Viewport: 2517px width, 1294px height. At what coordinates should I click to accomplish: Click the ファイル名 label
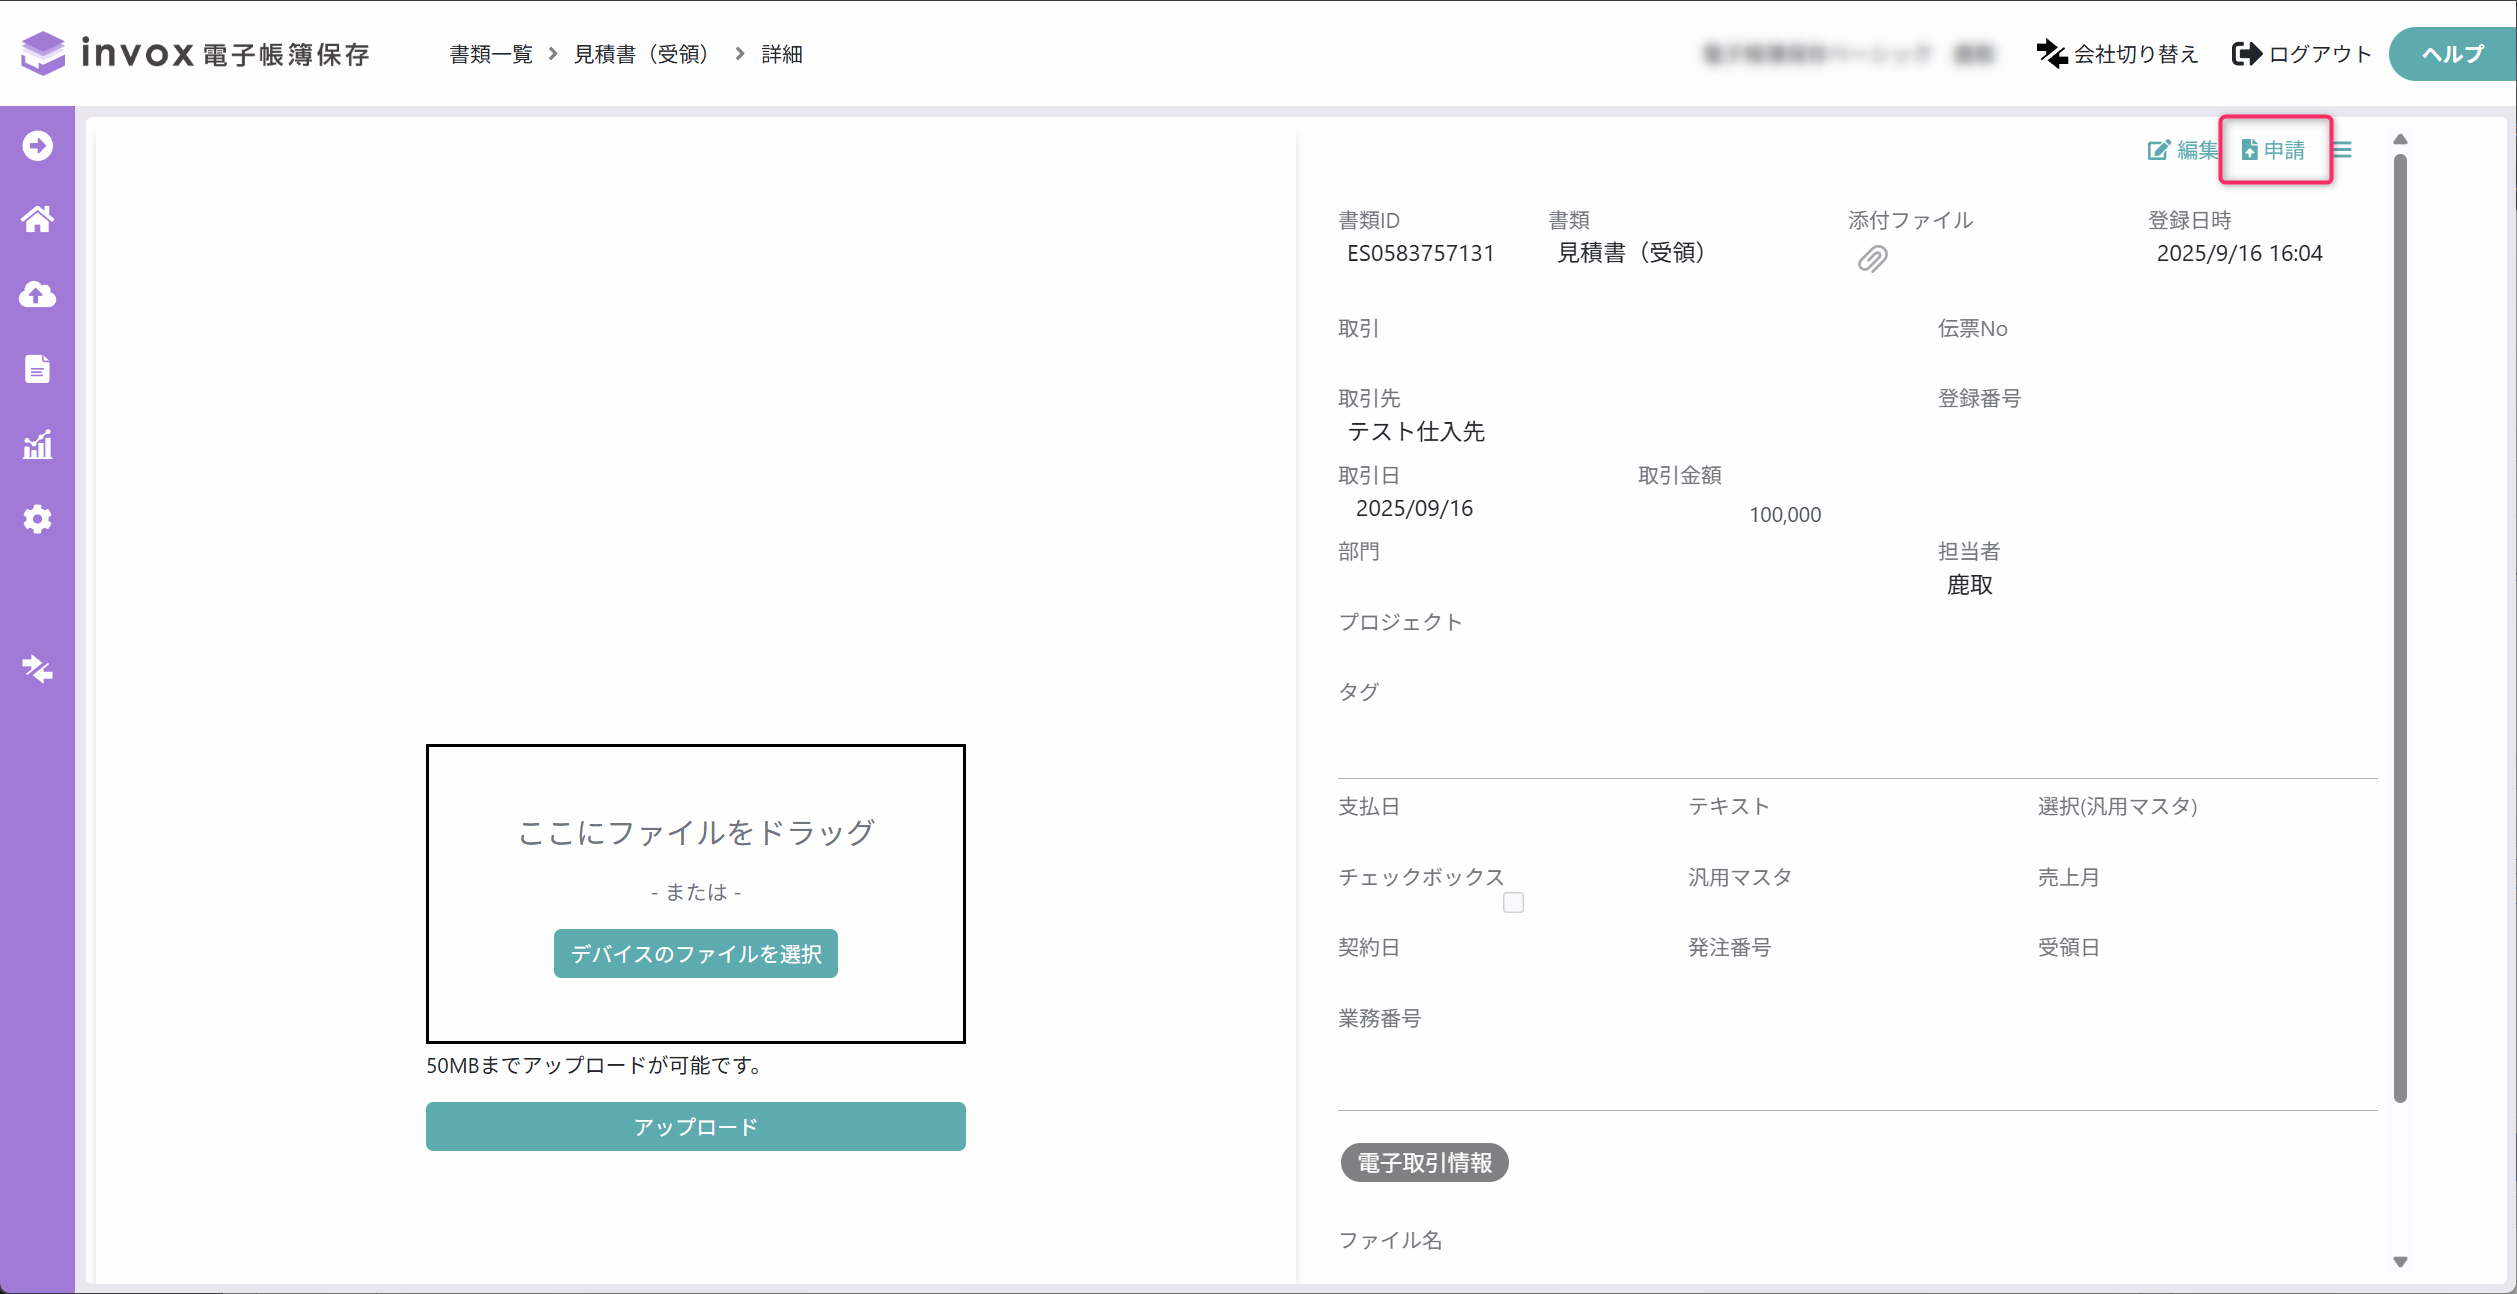[1390, 1240]
